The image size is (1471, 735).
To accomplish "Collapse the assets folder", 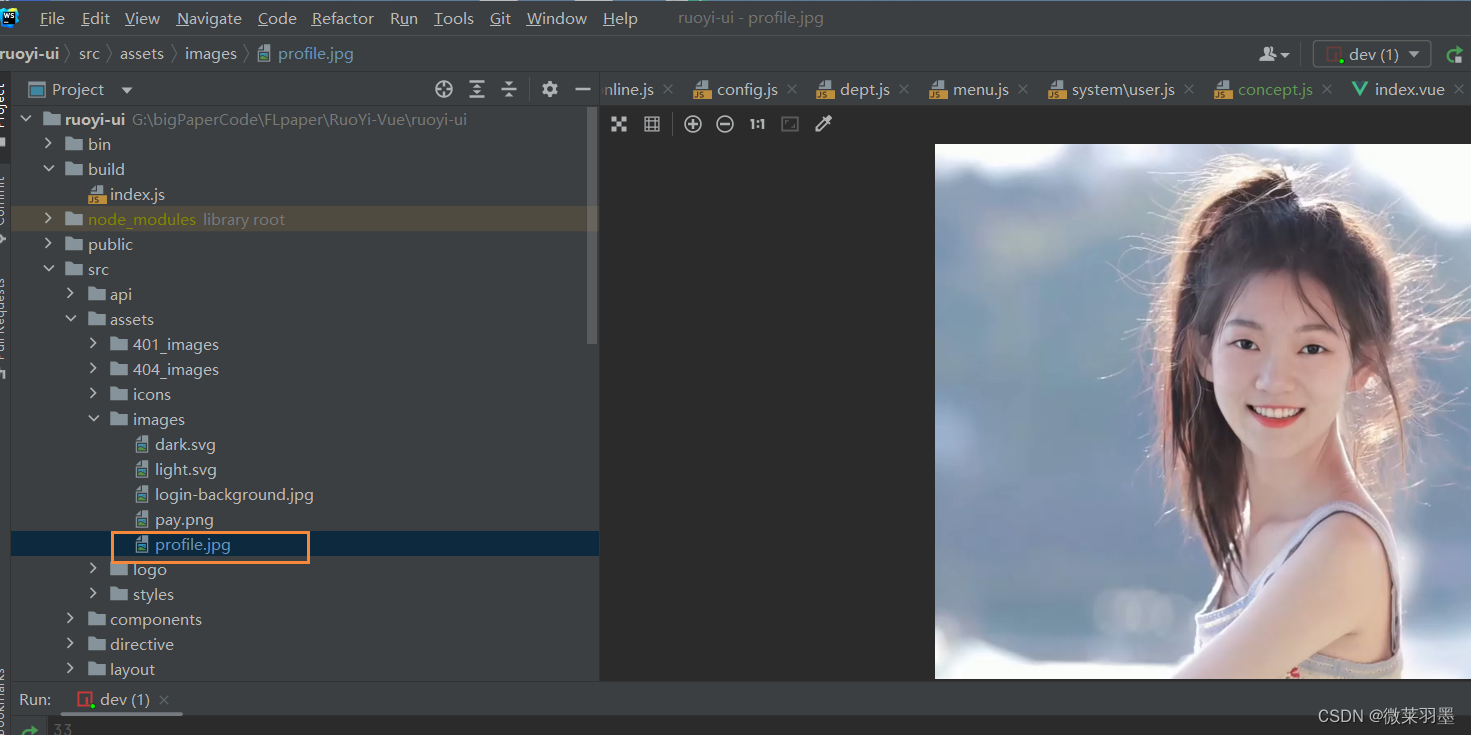I will point(70,319).
